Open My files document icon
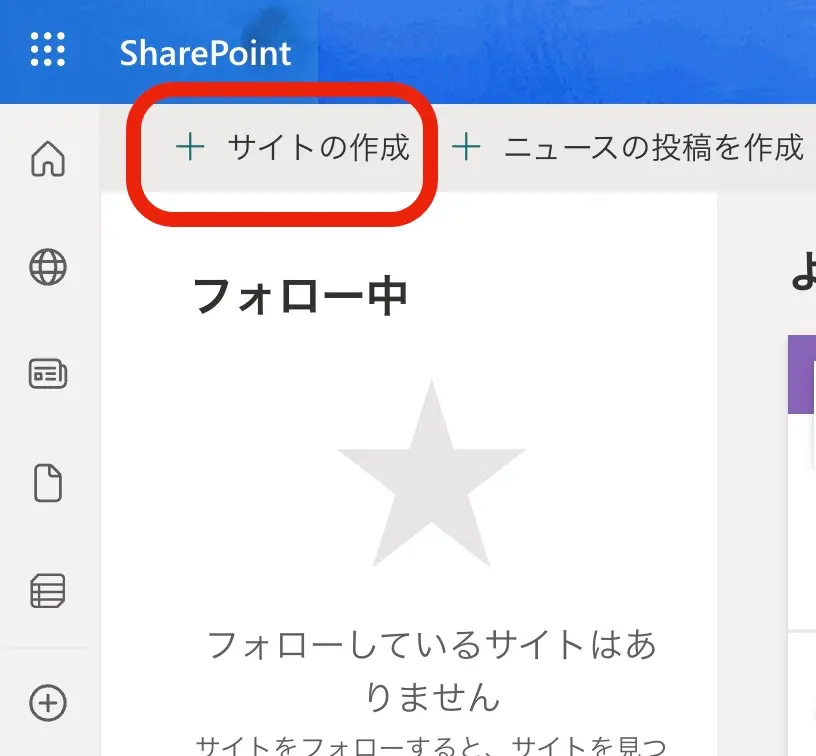Screen dimensions: 816x756 click(48, 484)
